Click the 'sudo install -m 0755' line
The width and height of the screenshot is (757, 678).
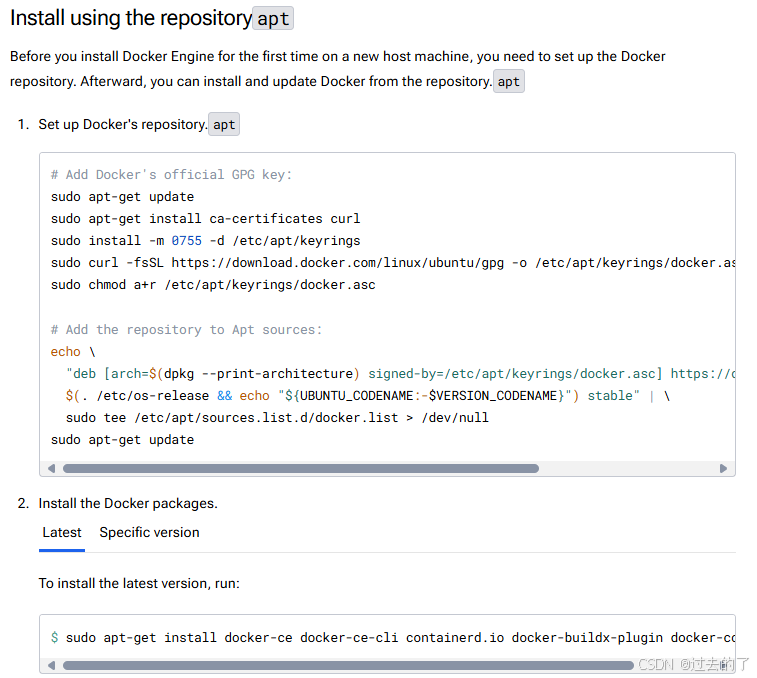[206, 240]
